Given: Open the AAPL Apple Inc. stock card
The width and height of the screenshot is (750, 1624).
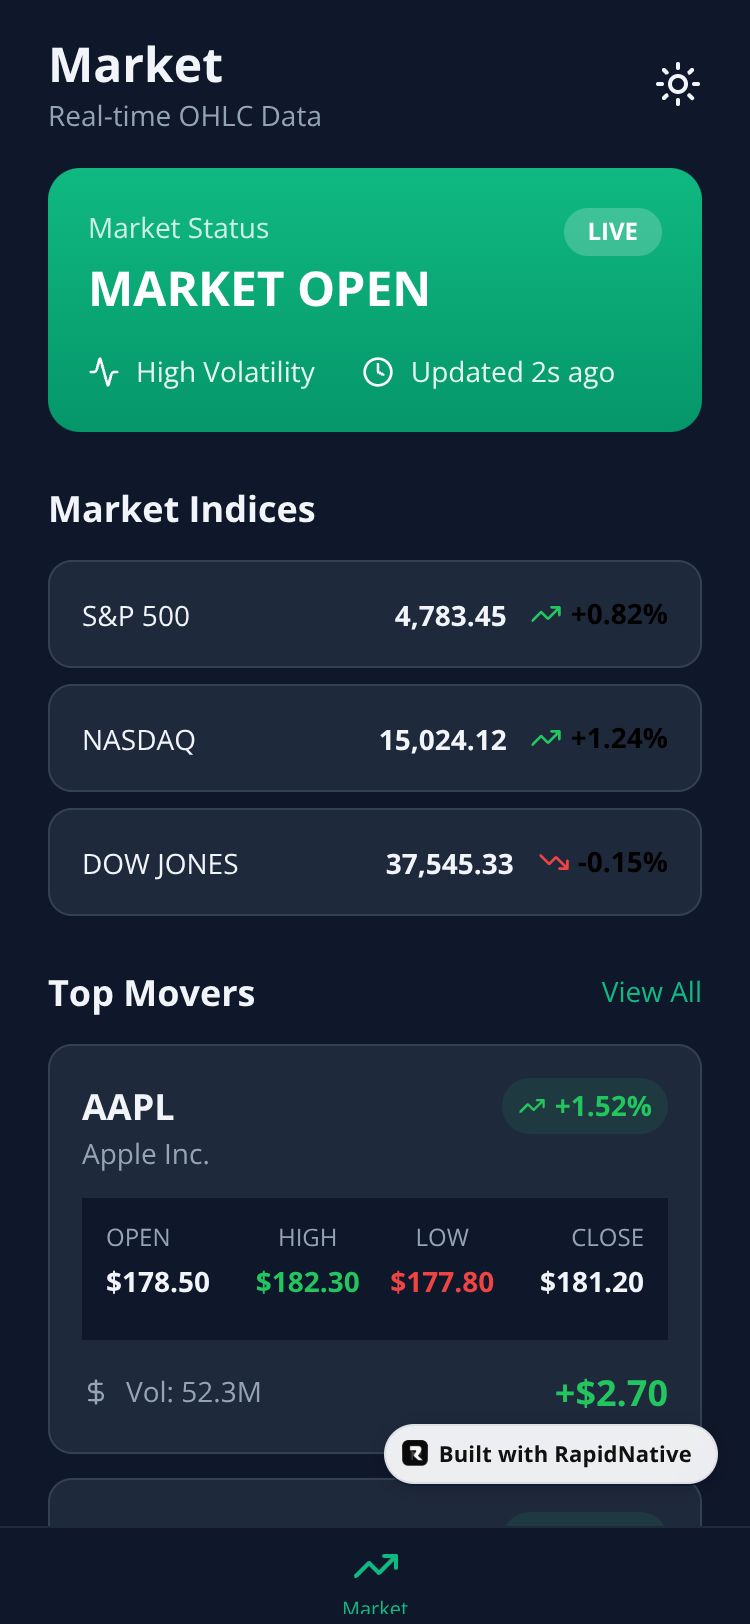Looking at the screenshot, I should [x=250, y=1130].
